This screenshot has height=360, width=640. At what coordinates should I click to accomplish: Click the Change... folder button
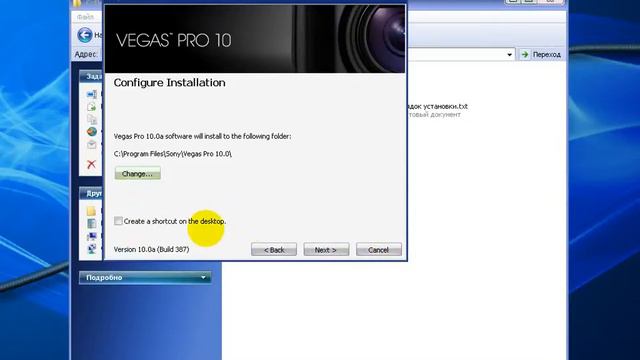(x=138, y=173)
